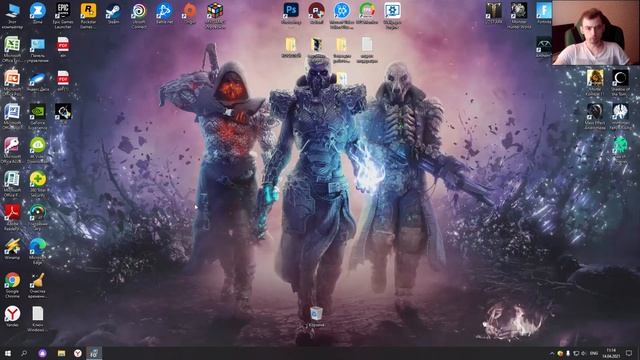Image resolution: width=640 pixels, height=360 pixels.
Task: Open taskbar search magnifier
Action: 24,353
